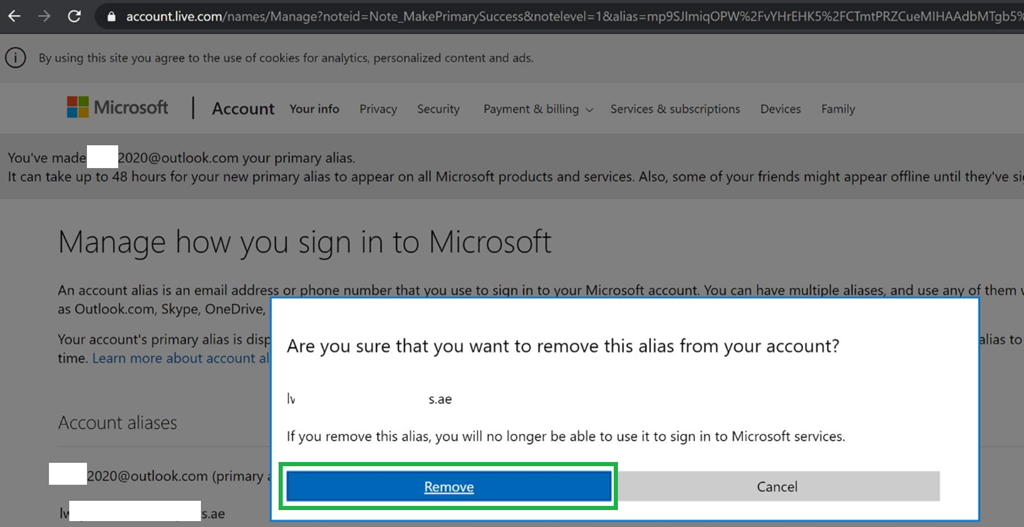1024x527 pixels.
Task: Confirm alias removal with Remove button
Action: click(x=449, y=487)
